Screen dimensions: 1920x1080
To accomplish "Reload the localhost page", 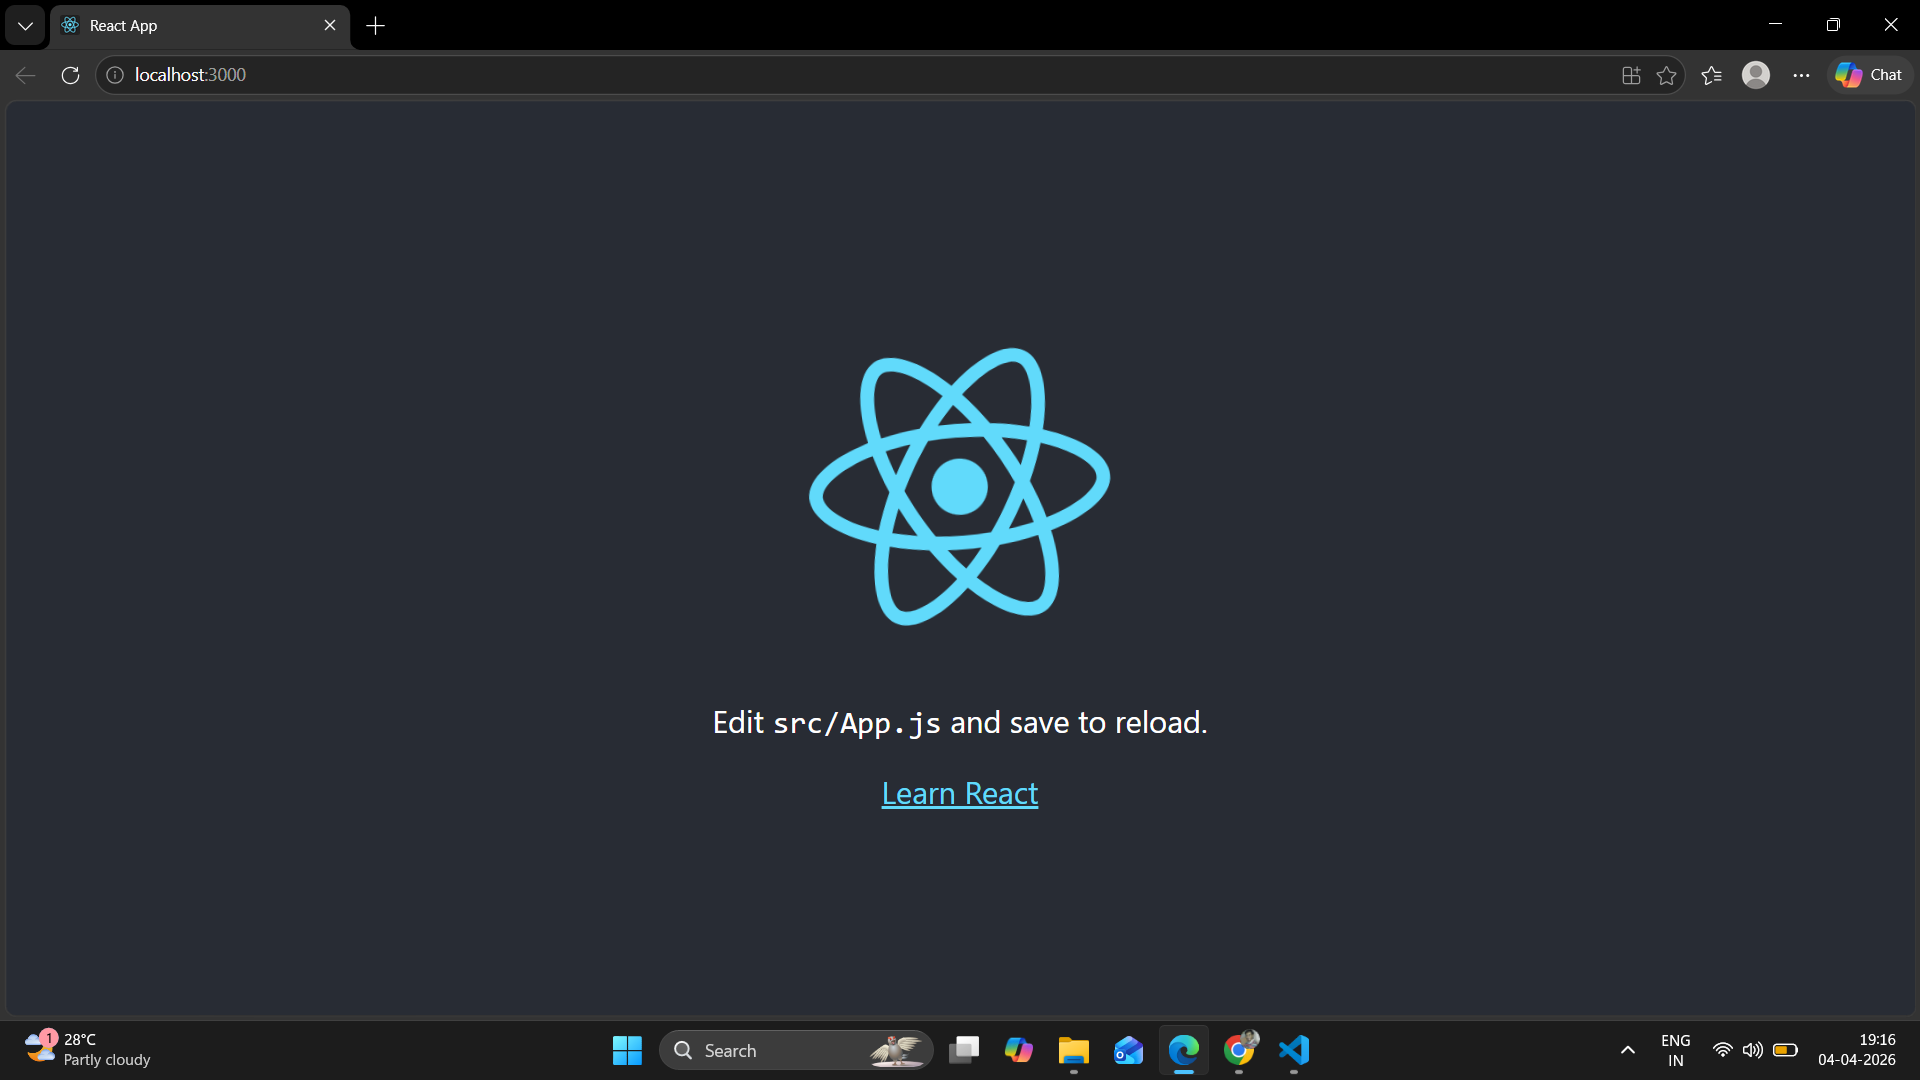I will point(70,75).
